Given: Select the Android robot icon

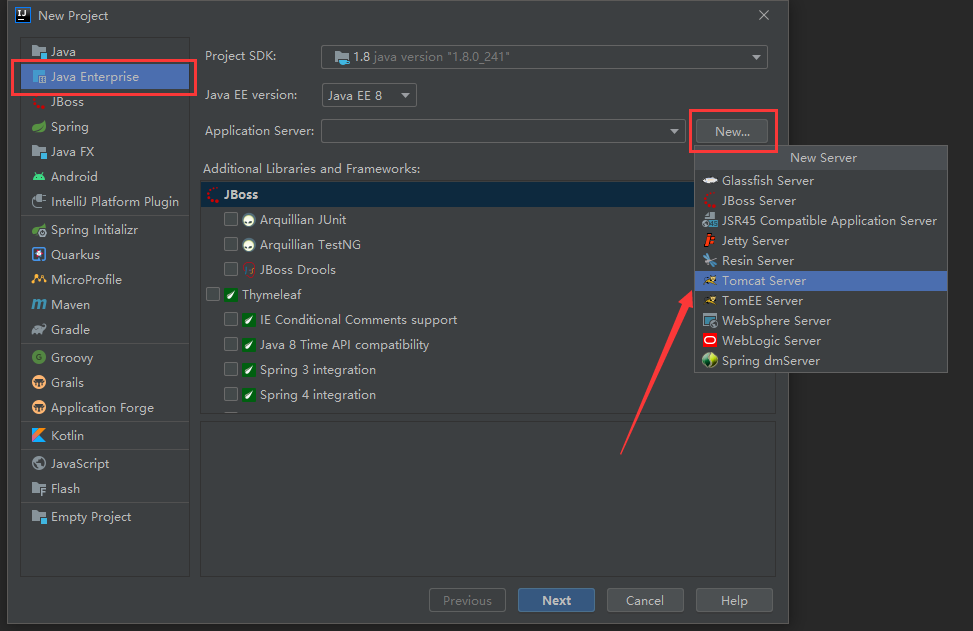Looking at the screenshot, I should 39,177.
